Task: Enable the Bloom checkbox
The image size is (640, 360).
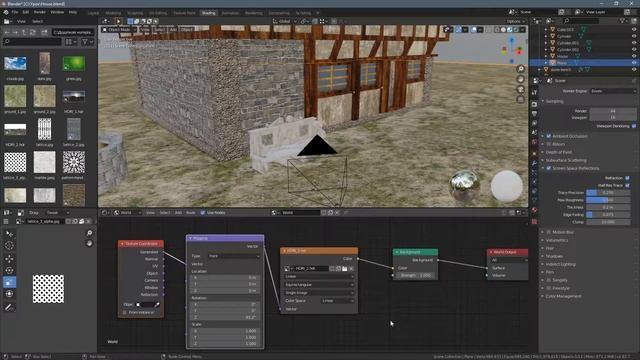Action: [x=549, y=144]
